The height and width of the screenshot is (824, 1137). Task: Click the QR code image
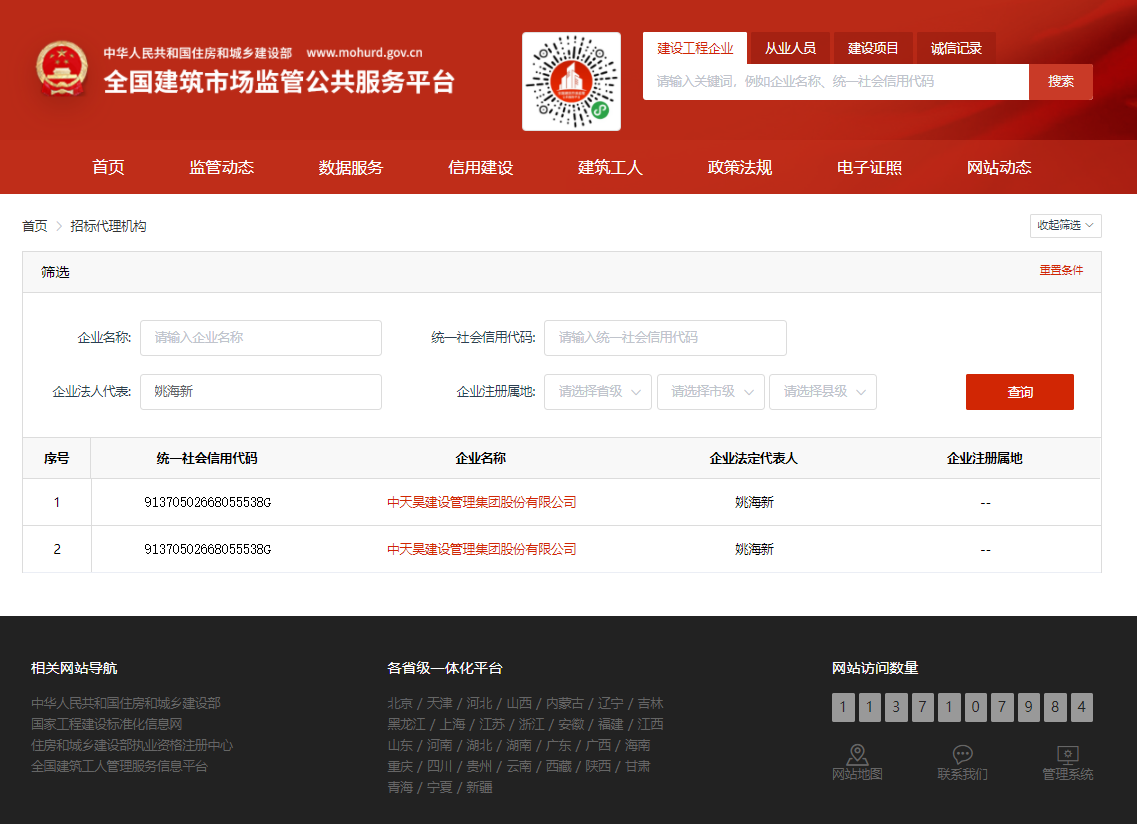pyautogui.click(x=571, y=82)
